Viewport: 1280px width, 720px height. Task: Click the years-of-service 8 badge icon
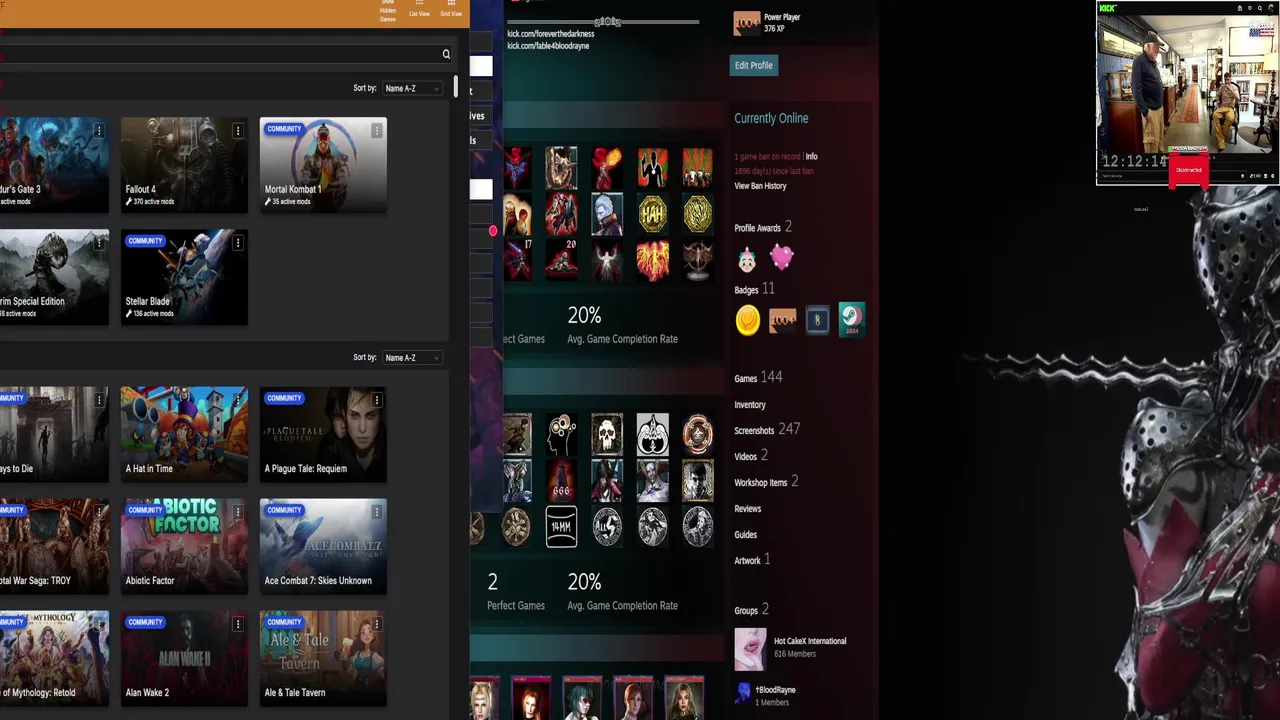coord(817,320)
